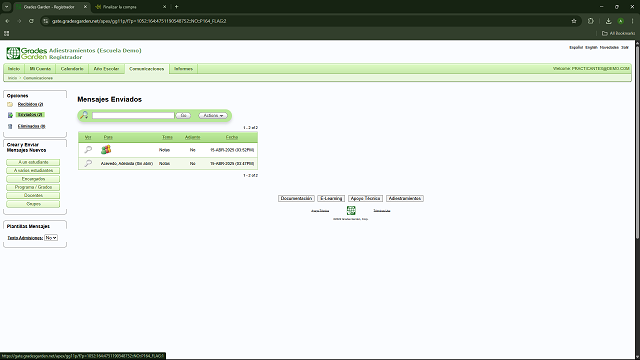640x360 pixels.
Task: Open the Calendario tab
Action: click(x=72, y=69)
